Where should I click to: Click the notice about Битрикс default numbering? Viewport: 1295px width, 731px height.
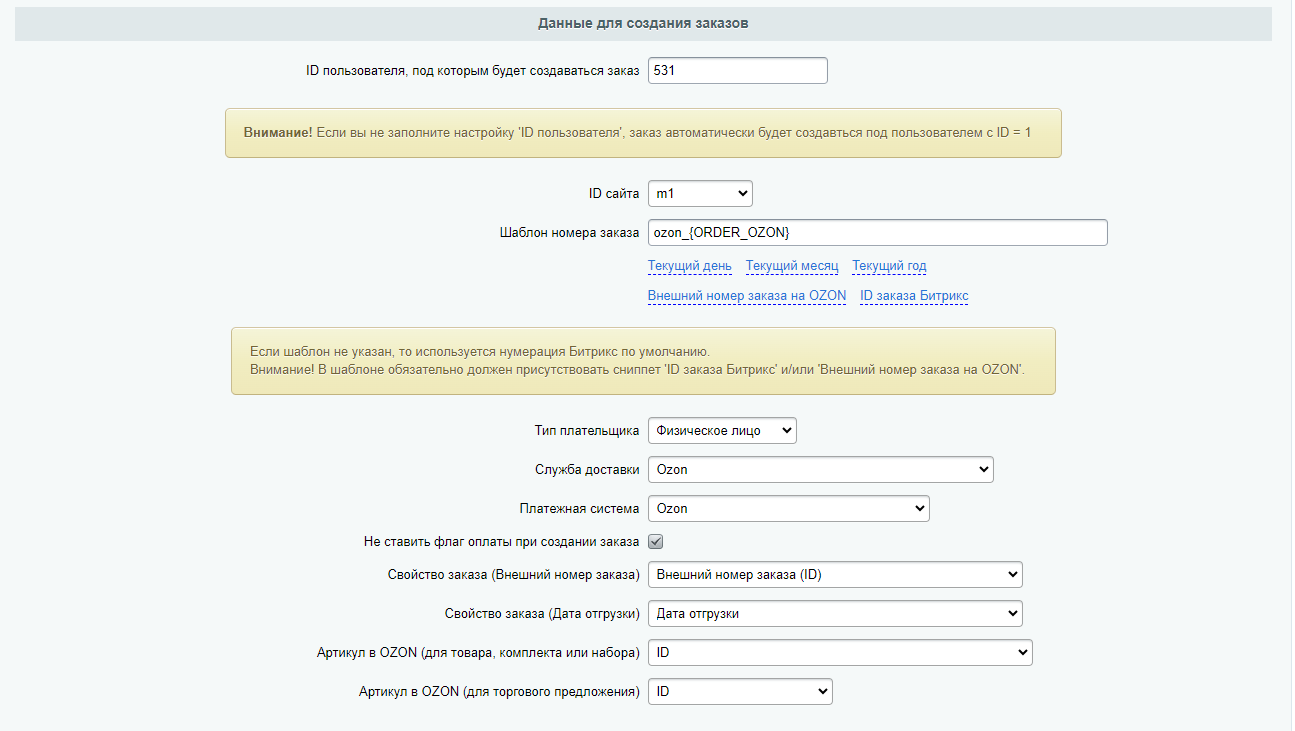coord(642,361)
